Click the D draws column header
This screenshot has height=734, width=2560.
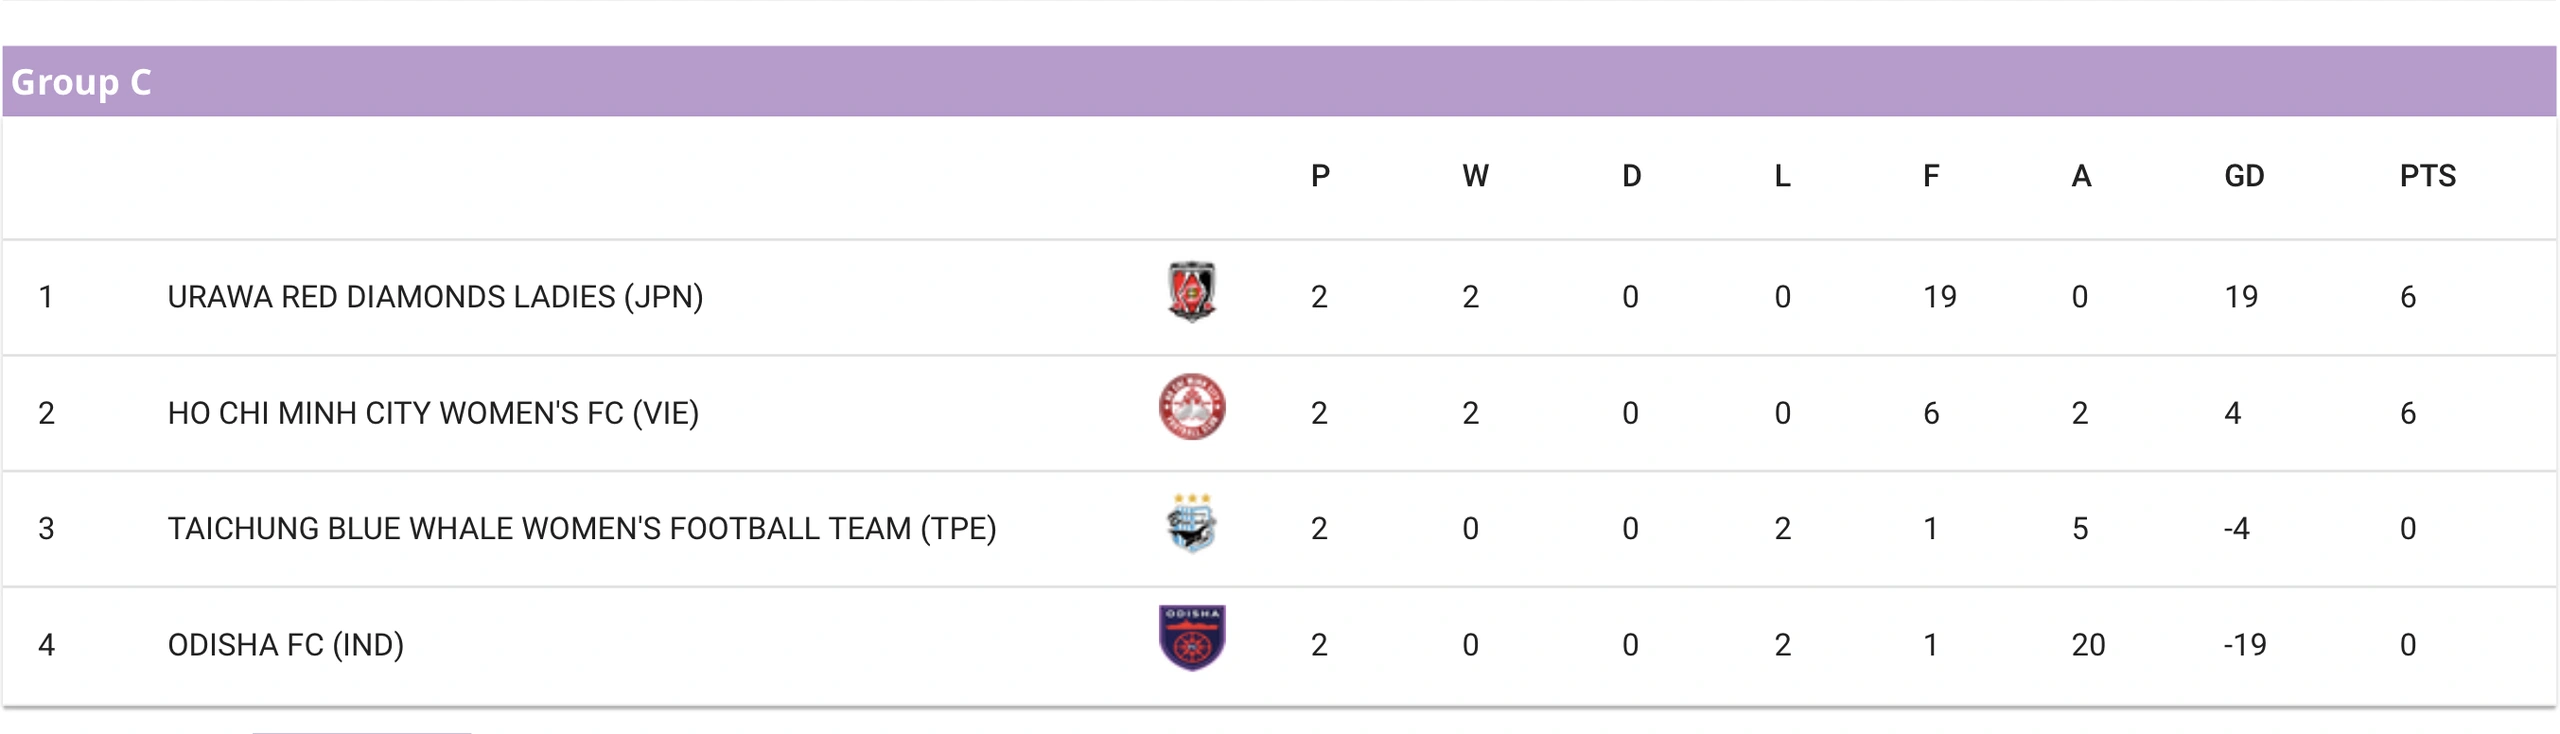(1631, 176)
